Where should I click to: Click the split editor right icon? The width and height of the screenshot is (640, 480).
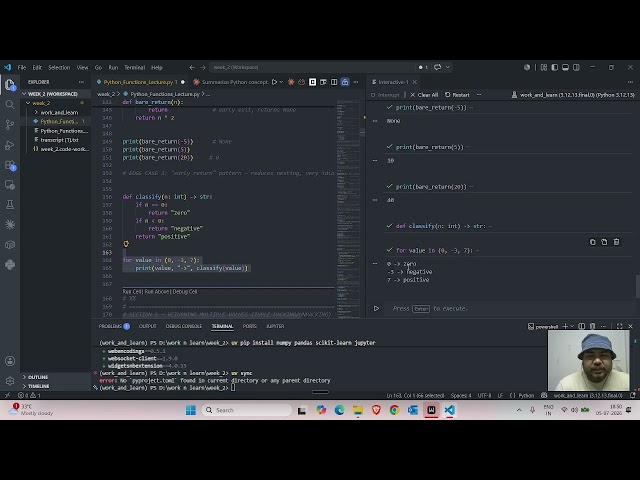click(x=334, y=82)
